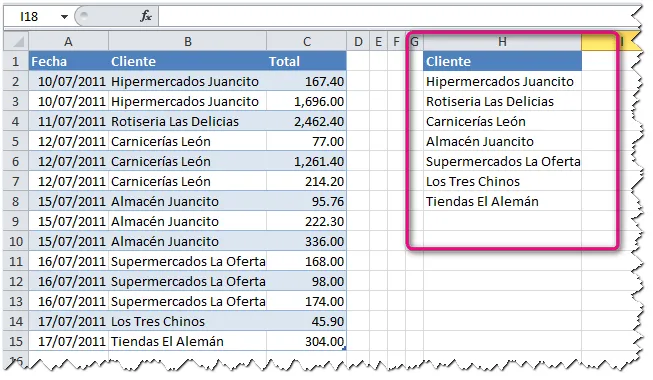653x380 pixels.
Task: Select cell with total 1,696.00
Action: click(307, 101)
